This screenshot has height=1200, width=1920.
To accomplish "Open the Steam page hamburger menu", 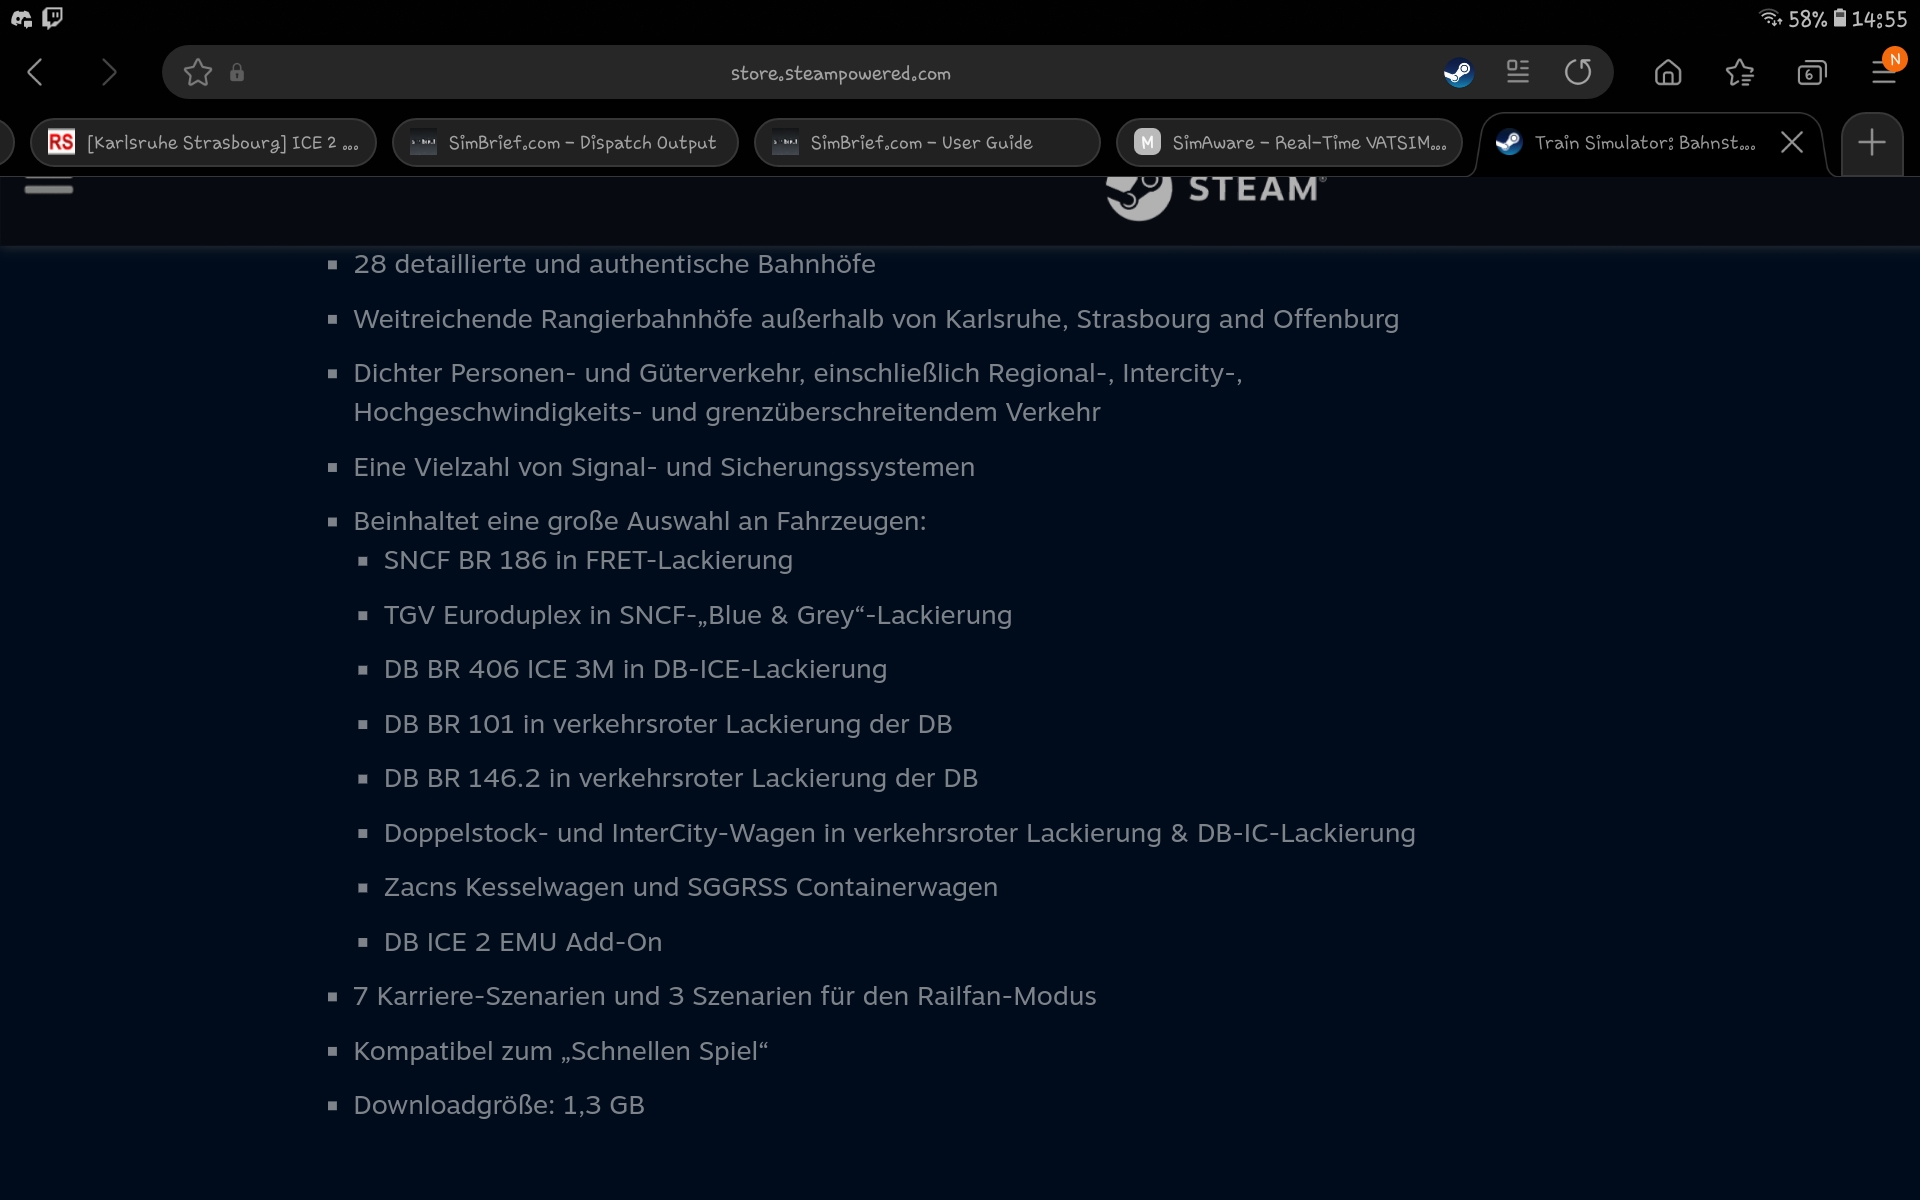I will (49, 186).
